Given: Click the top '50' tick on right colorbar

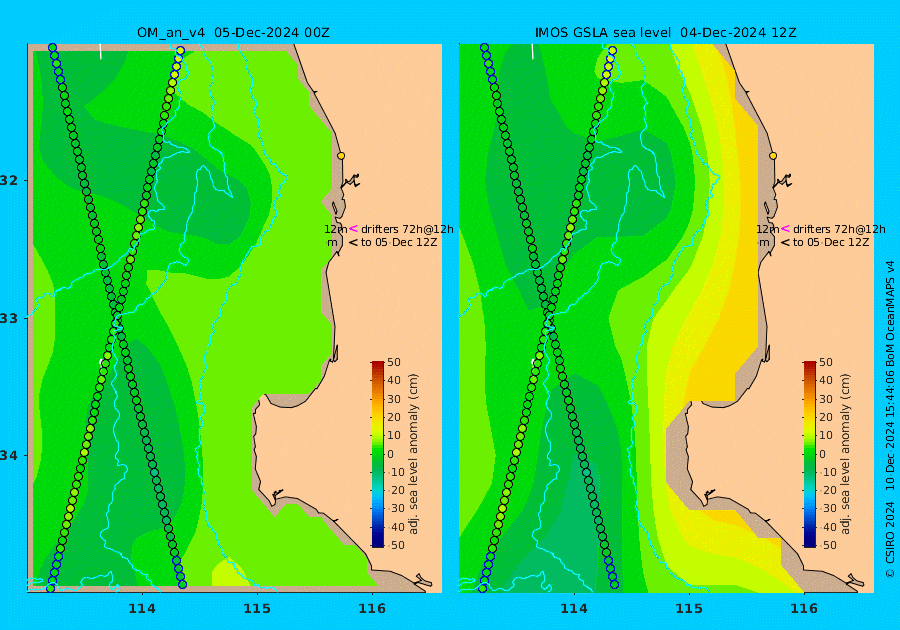Looking at the screenshot, I should (x=825, y=362).
